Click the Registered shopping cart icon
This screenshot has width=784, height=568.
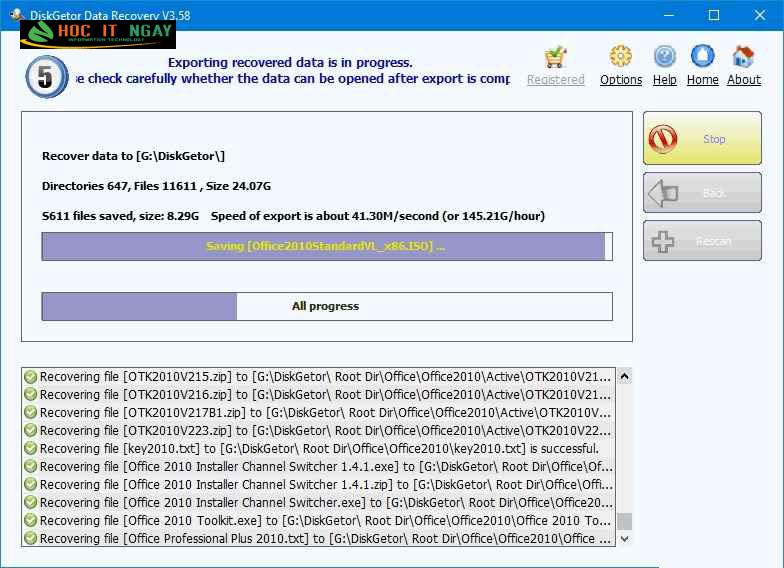[556, 57]
